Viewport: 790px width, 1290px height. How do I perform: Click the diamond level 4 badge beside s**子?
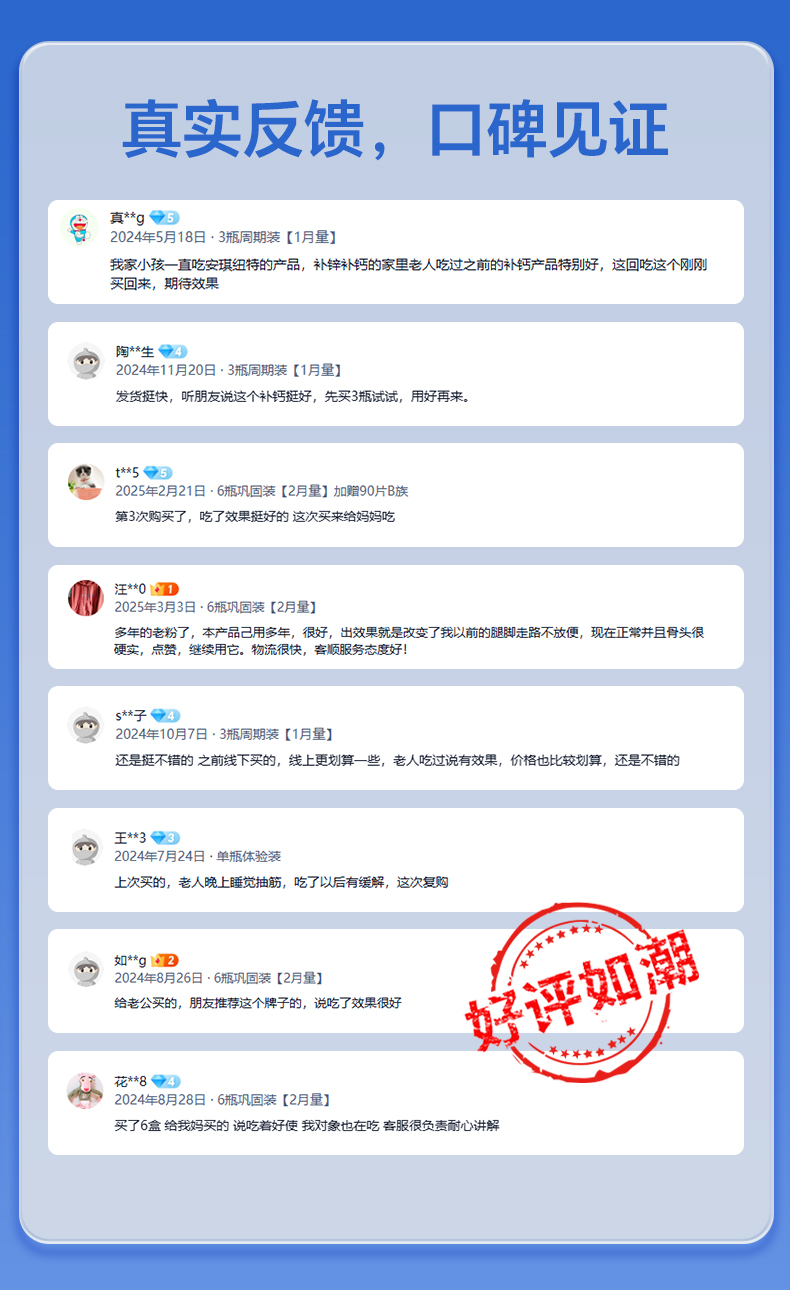point(166,716)
